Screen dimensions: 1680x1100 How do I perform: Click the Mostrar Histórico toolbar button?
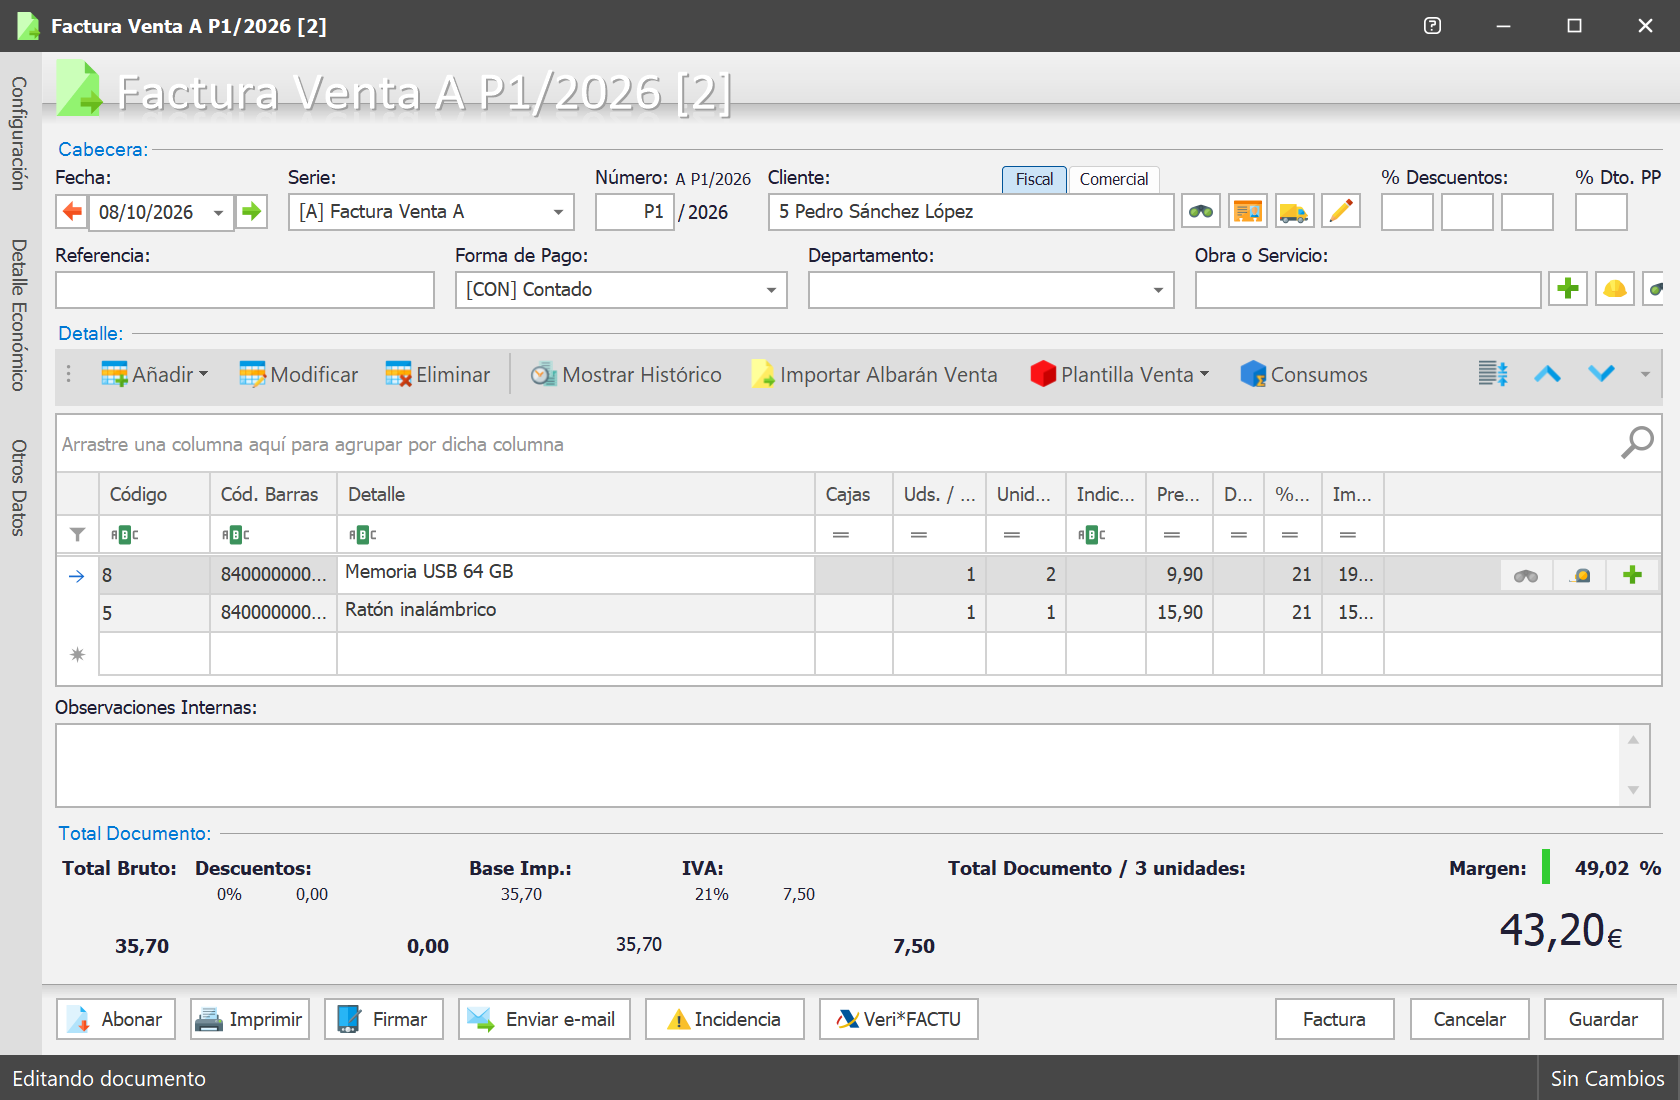pos(626,375)
